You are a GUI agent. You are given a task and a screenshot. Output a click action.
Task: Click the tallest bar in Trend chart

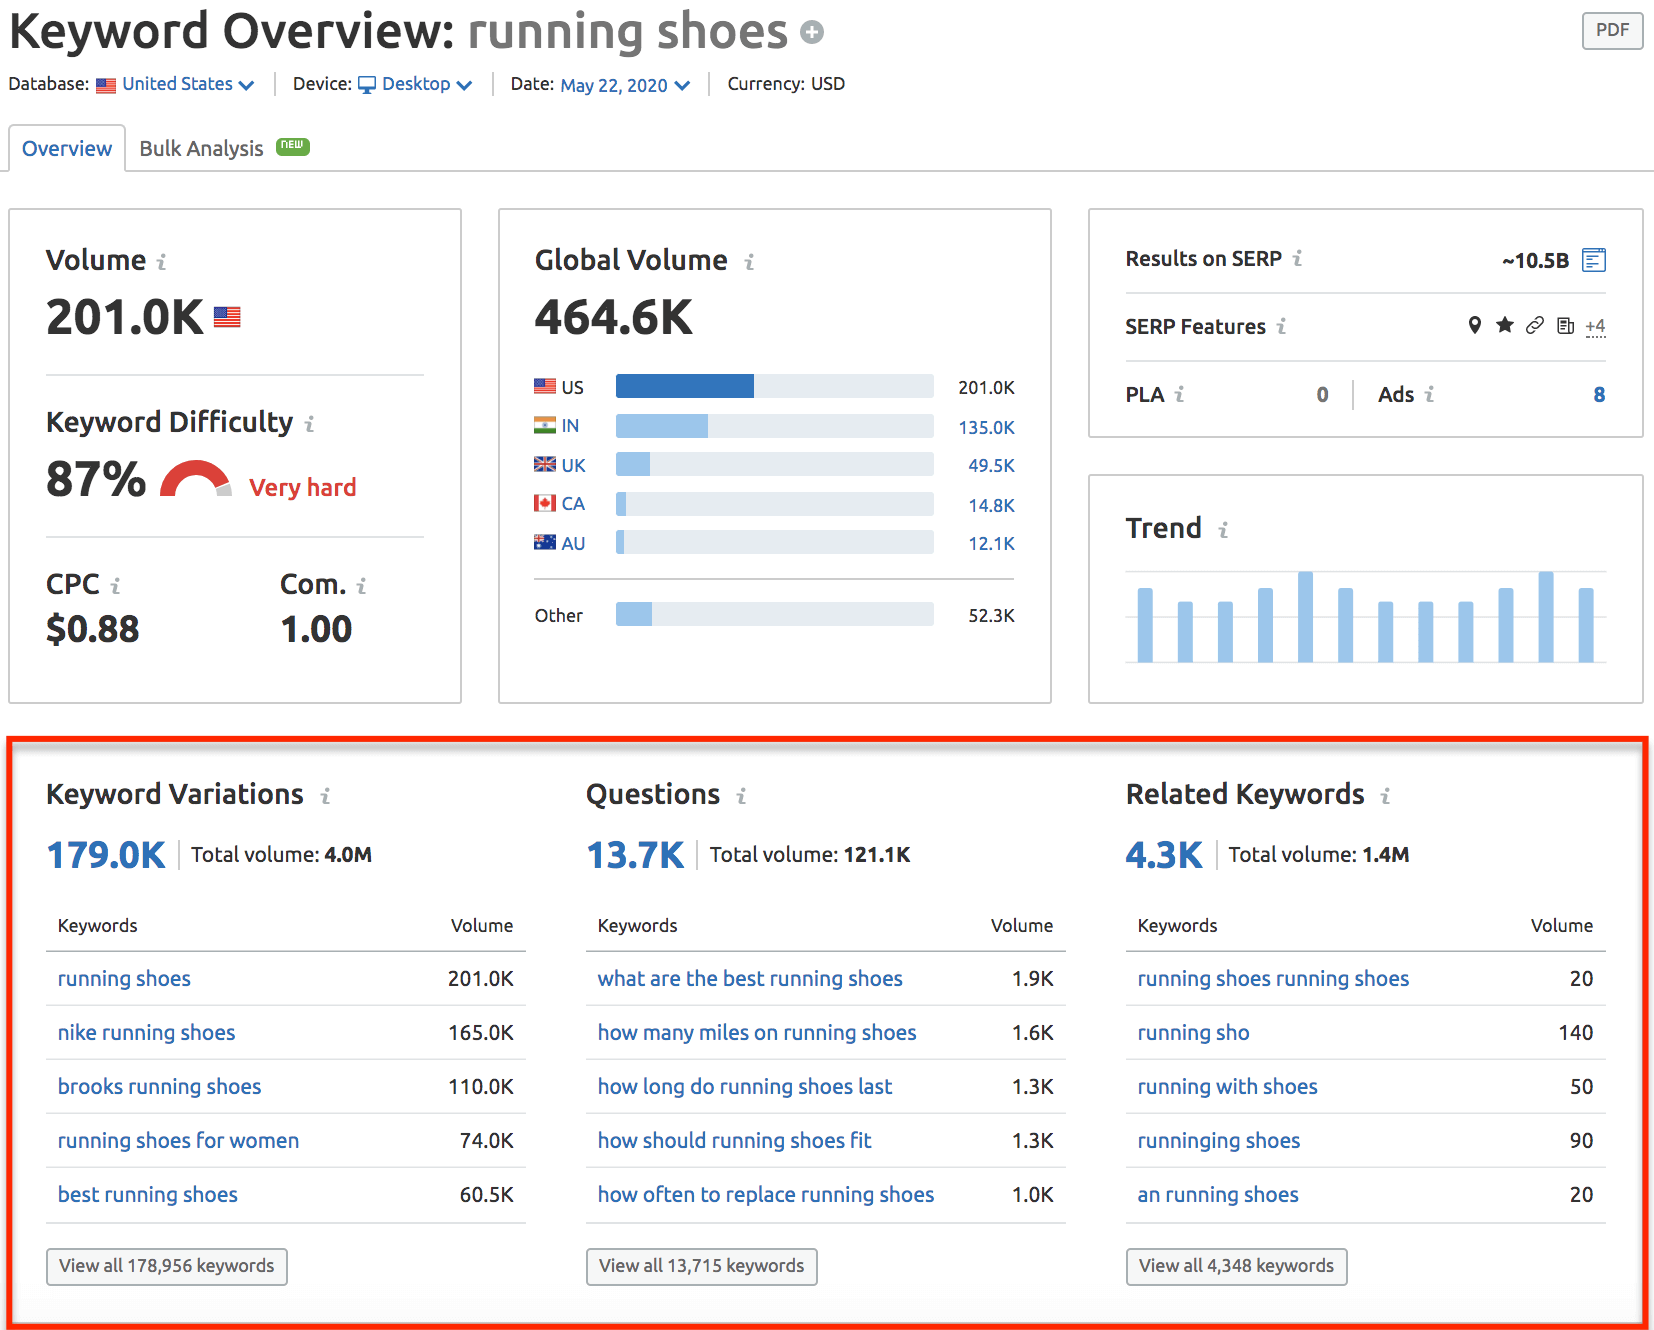point(1305,616)
